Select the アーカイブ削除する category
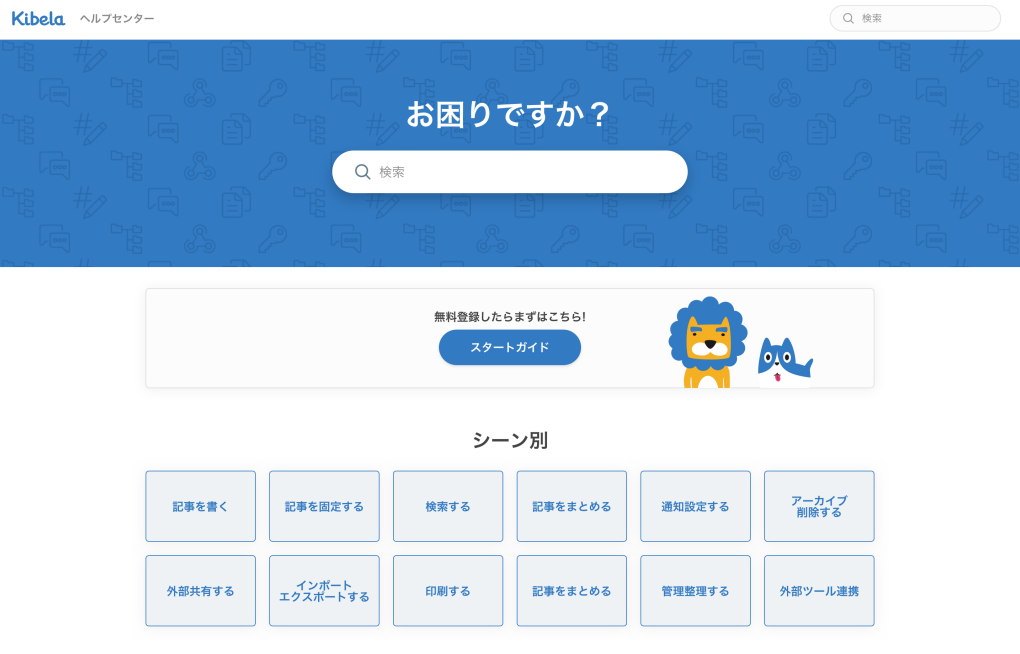 (x=819, y=506)
